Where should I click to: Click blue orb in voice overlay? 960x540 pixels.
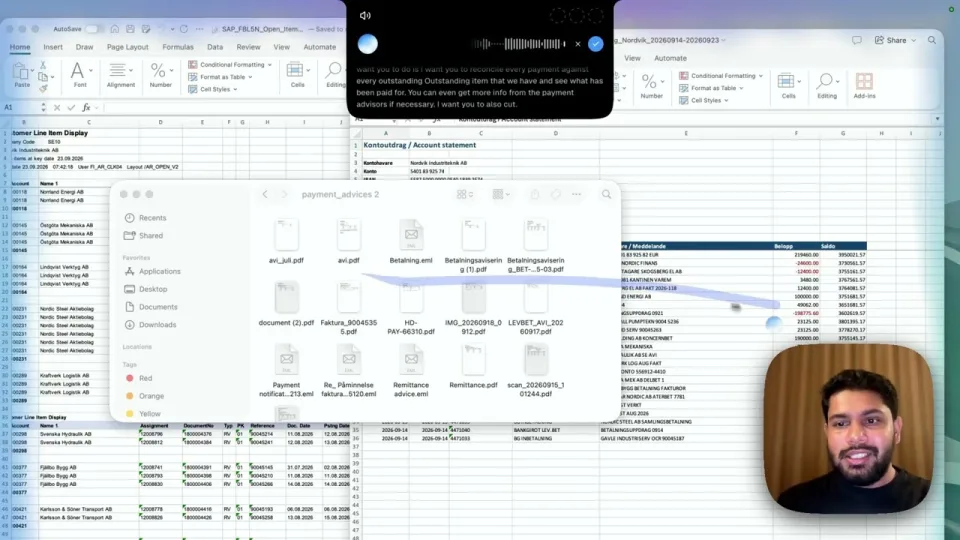click(x=367, y=44)
